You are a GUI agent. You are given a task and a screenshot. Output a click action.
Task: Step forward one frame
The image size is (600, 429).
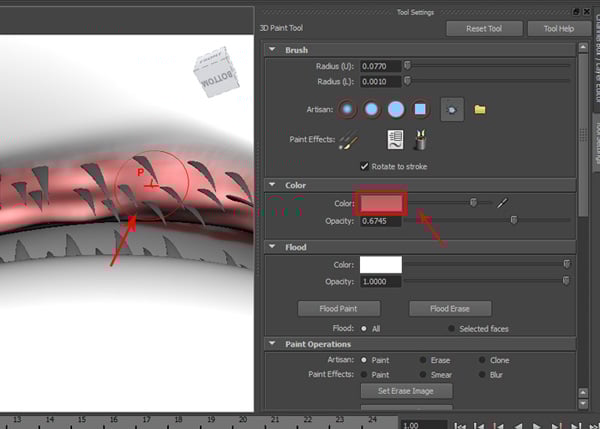(x=576, y=426)
